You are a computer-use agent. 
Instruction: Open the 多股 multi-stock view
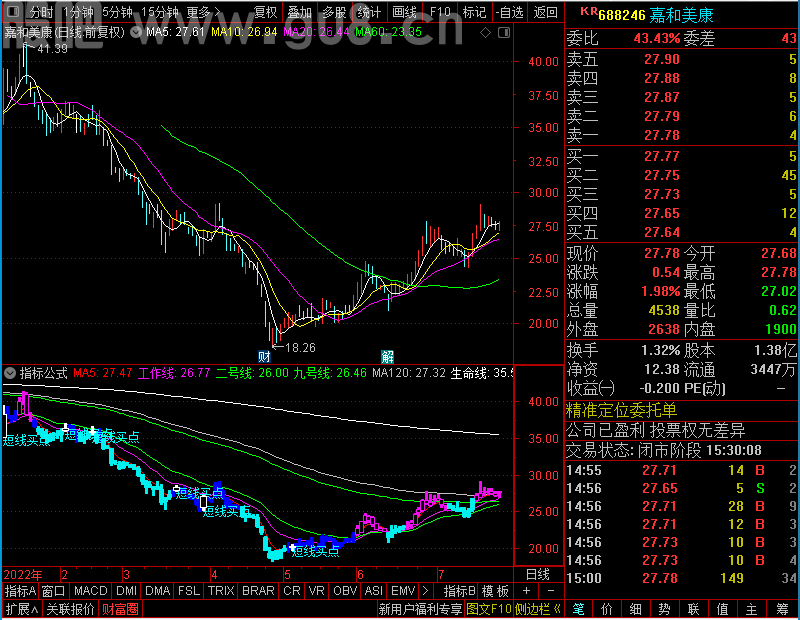[x=334, y=12]
